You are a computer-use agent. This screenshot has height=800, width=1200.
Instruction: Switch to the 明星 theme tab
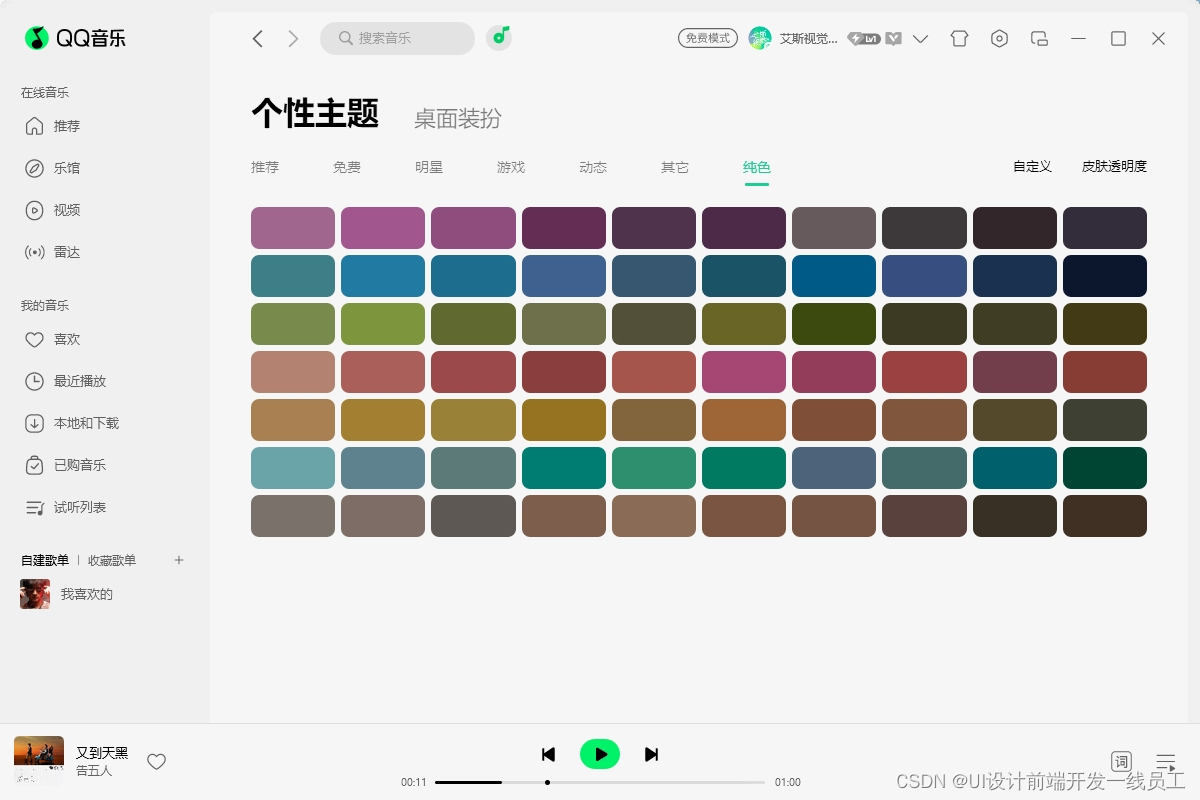pos(429,167)
